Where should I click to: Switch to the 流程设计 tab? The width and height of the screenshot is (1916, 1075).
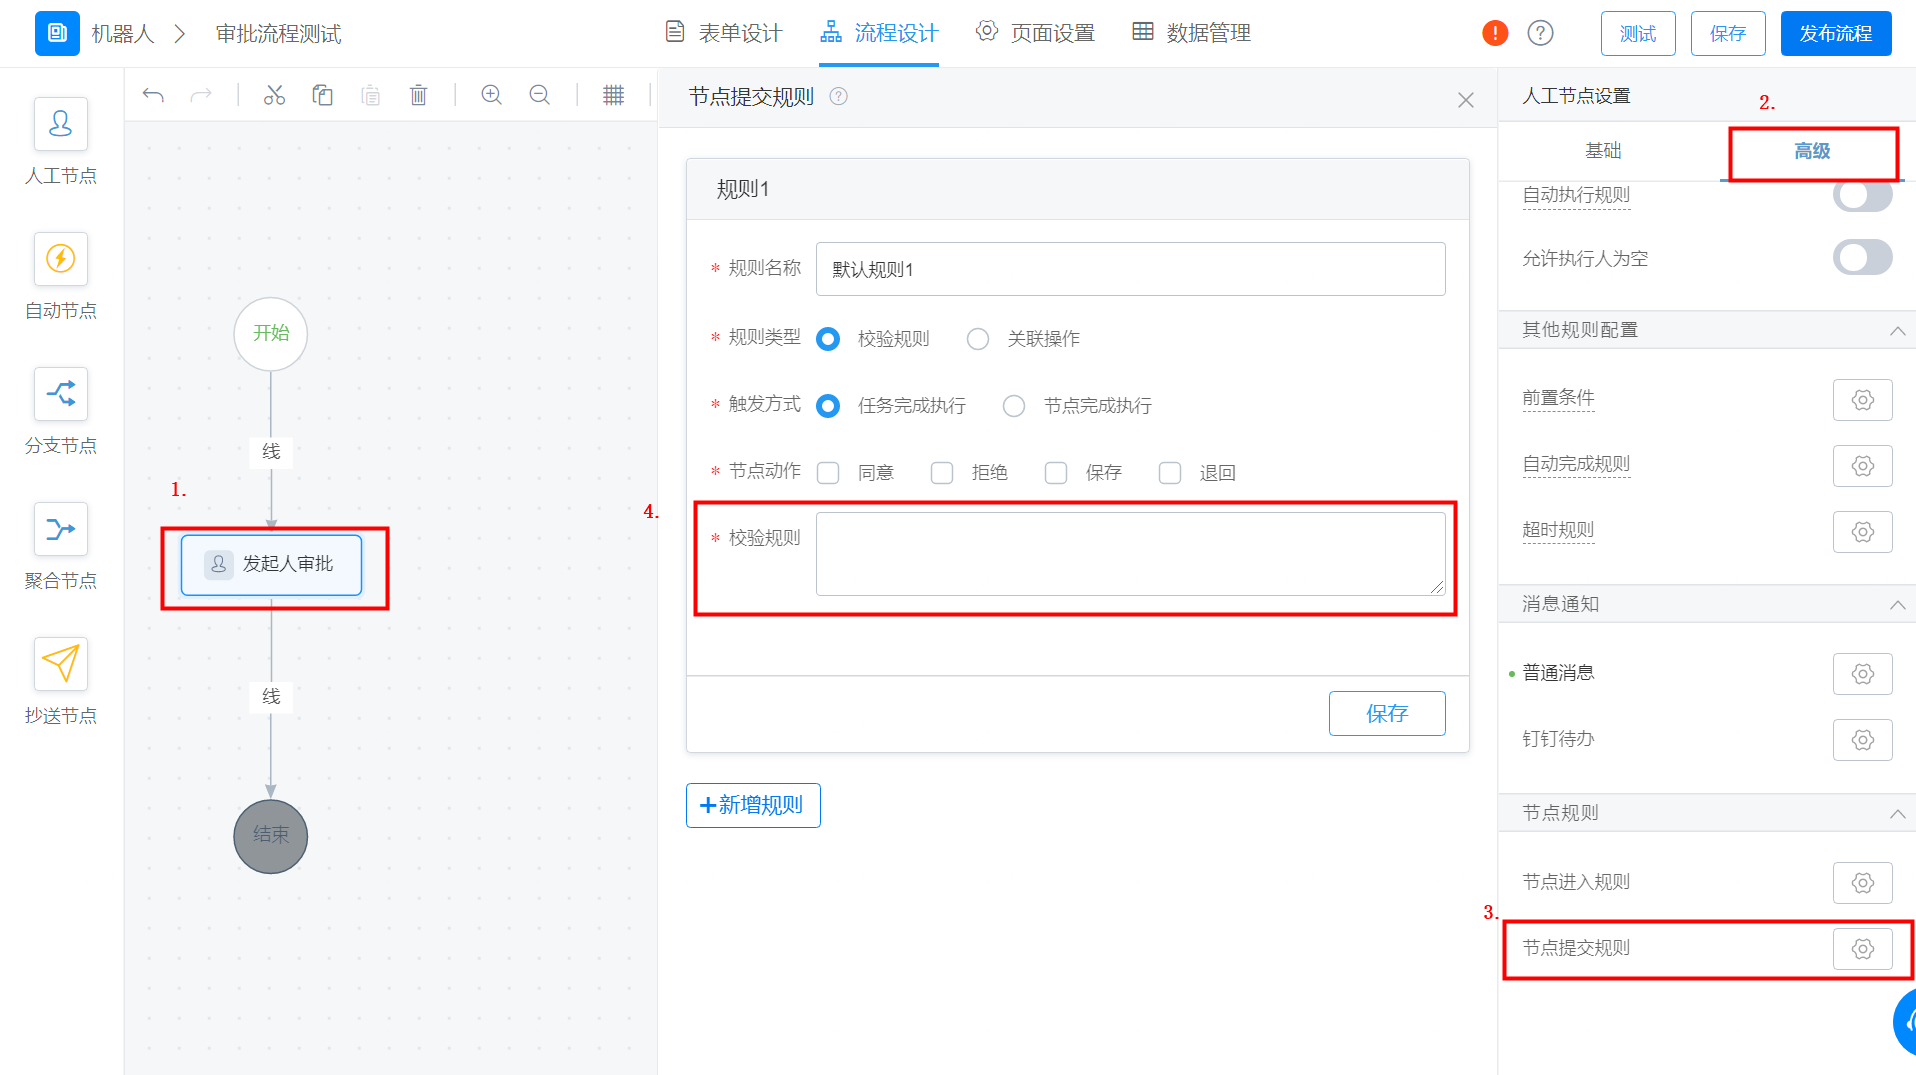pyautogui.click(x=879, y=33)
